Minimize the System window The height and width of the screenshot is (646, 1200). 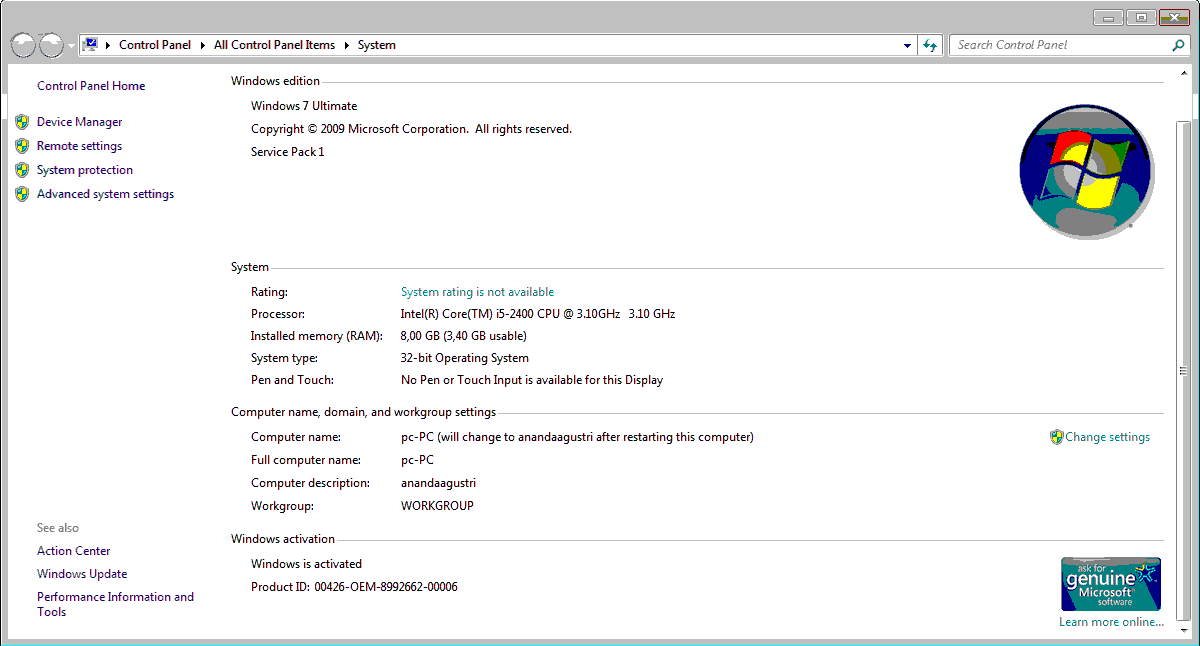tap(1108, 17)
